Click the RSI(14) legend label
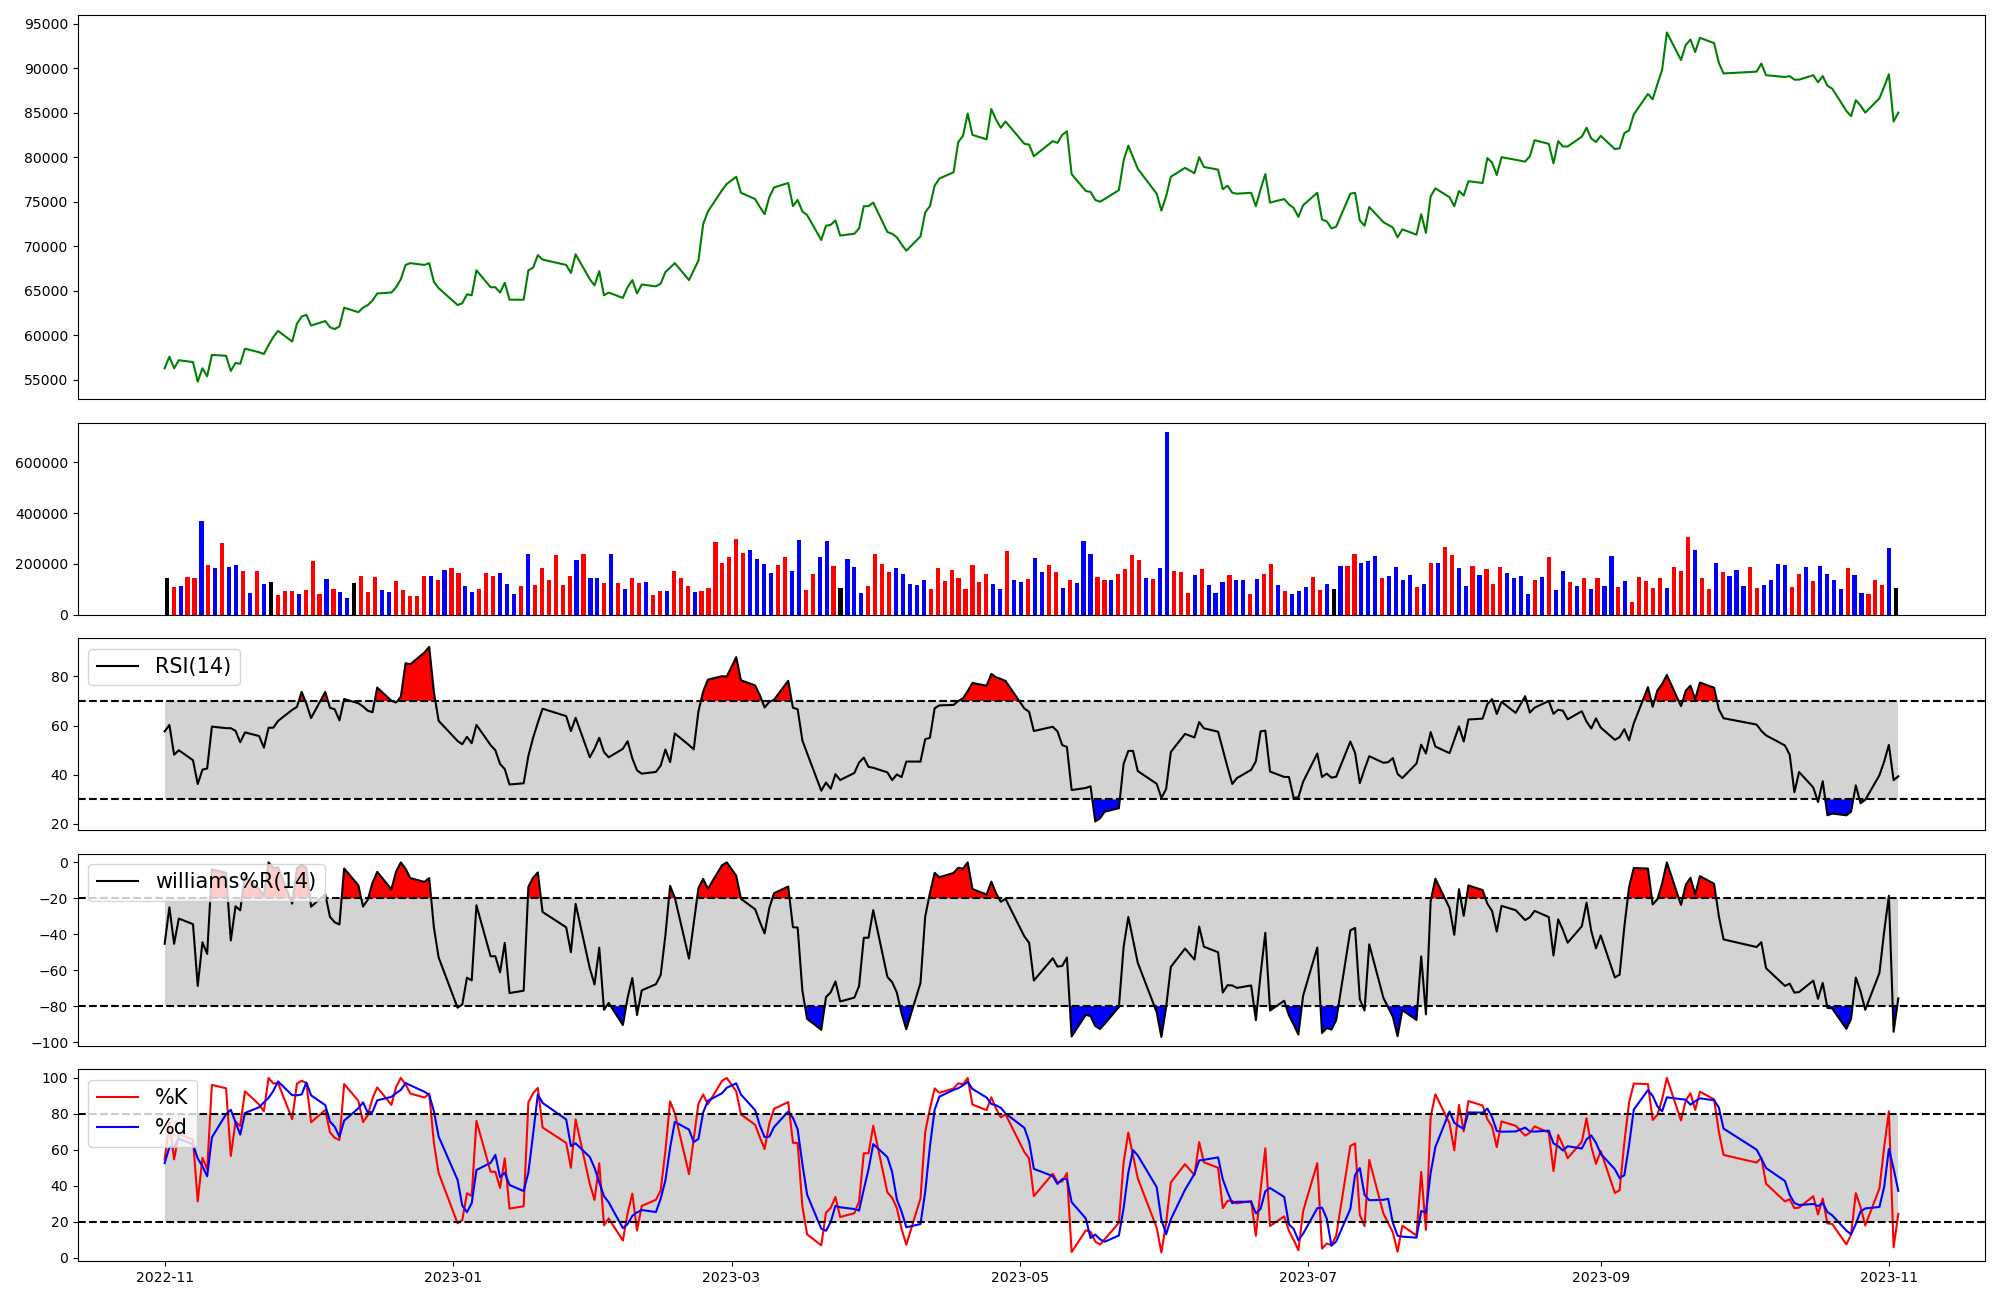The width and height of the screenshot is (2000, 1300). [x=192, y=666]
